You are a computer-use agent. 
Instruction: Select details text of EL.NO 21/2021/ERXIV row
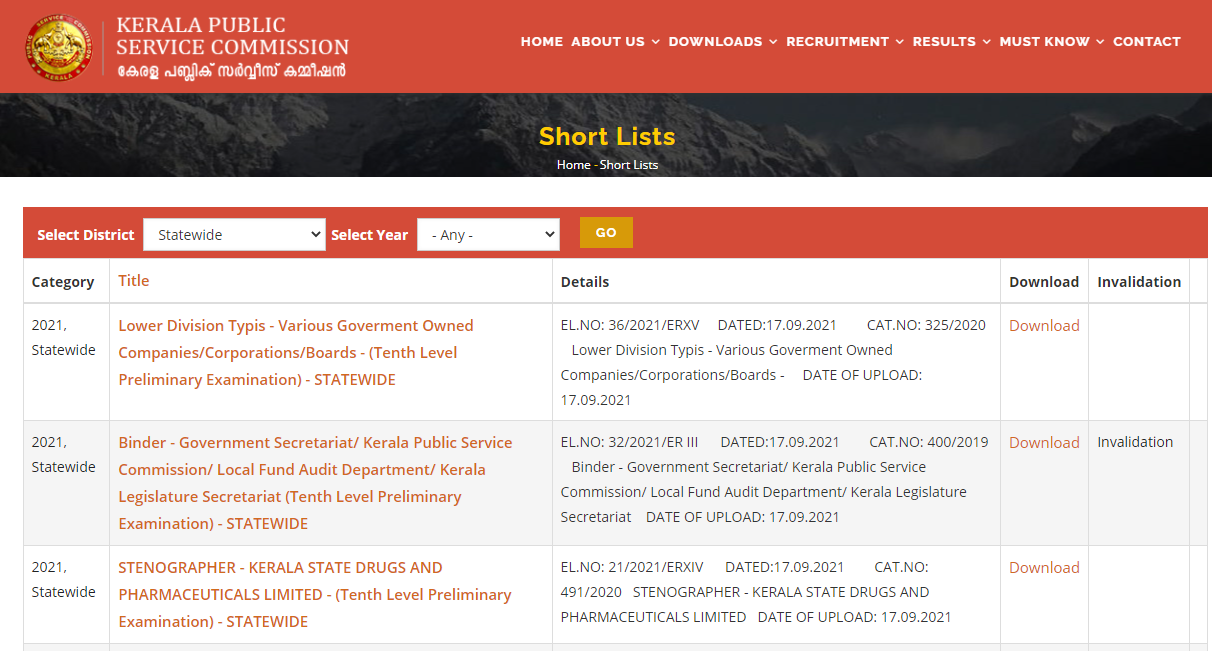[x=756, y=592]
